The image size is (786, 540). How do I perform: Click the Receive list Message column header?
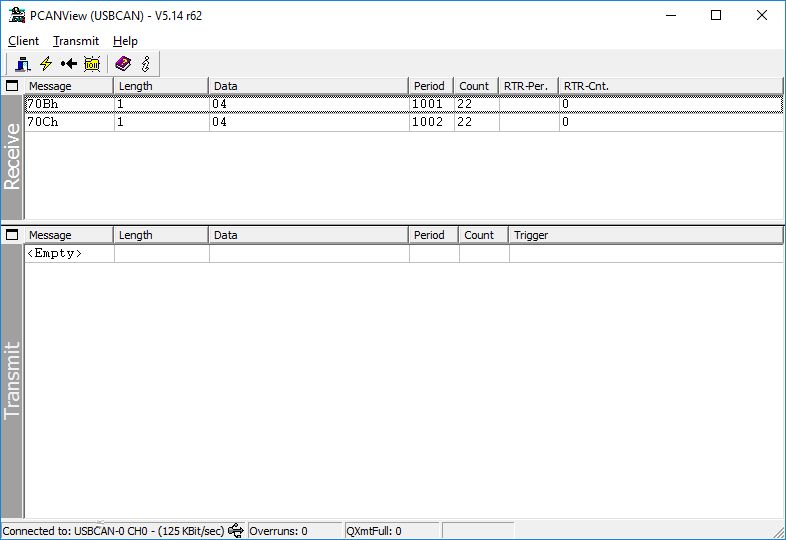coord(69,86)
